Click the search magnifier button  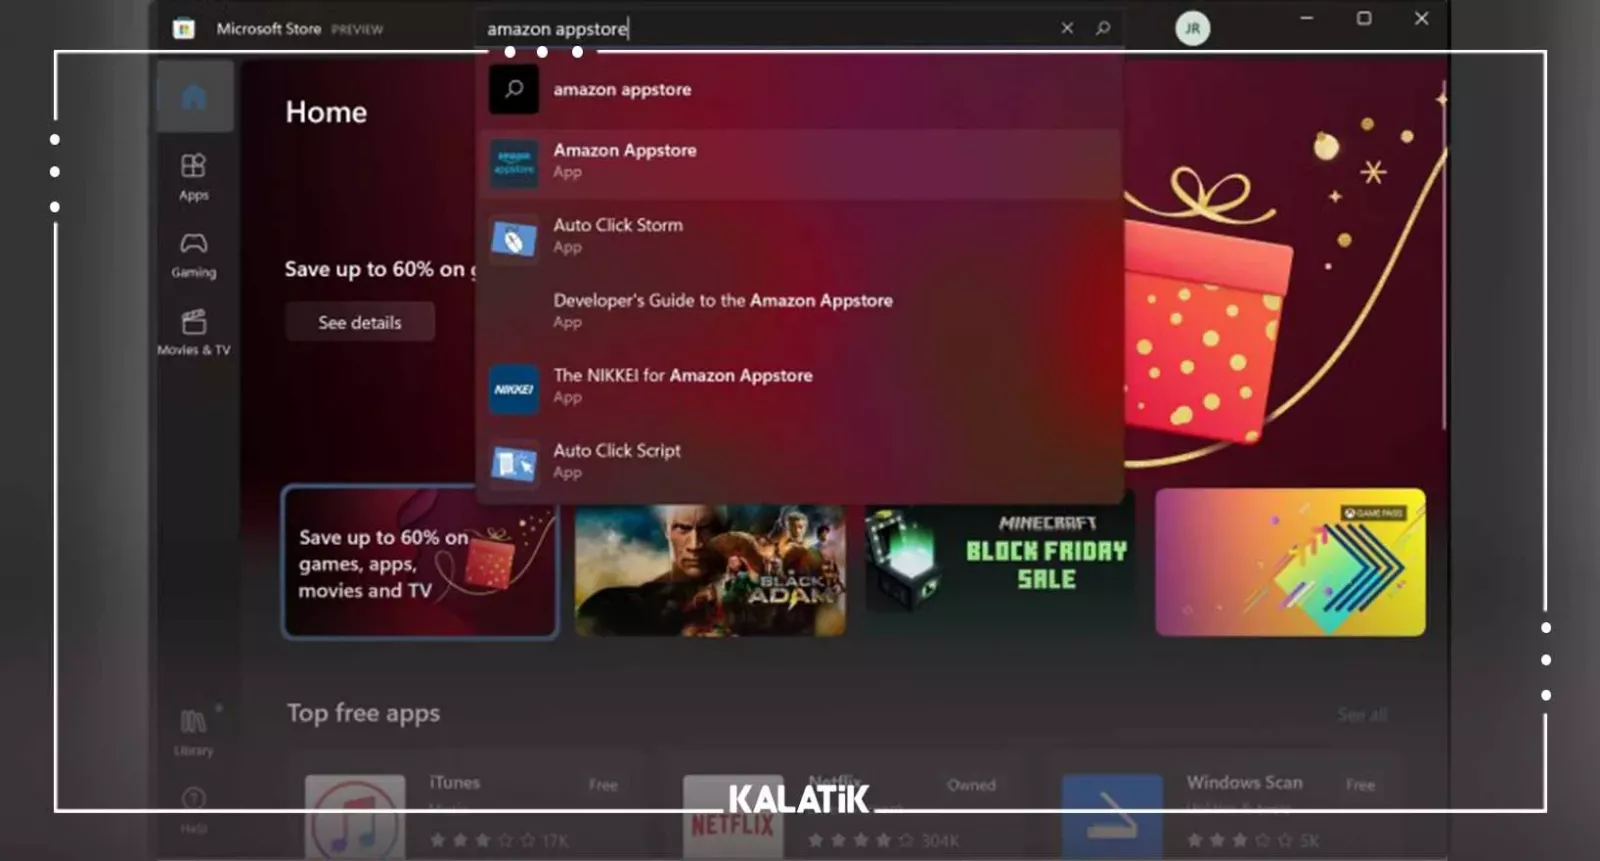pyautogui.click(x=1103, y=28)
